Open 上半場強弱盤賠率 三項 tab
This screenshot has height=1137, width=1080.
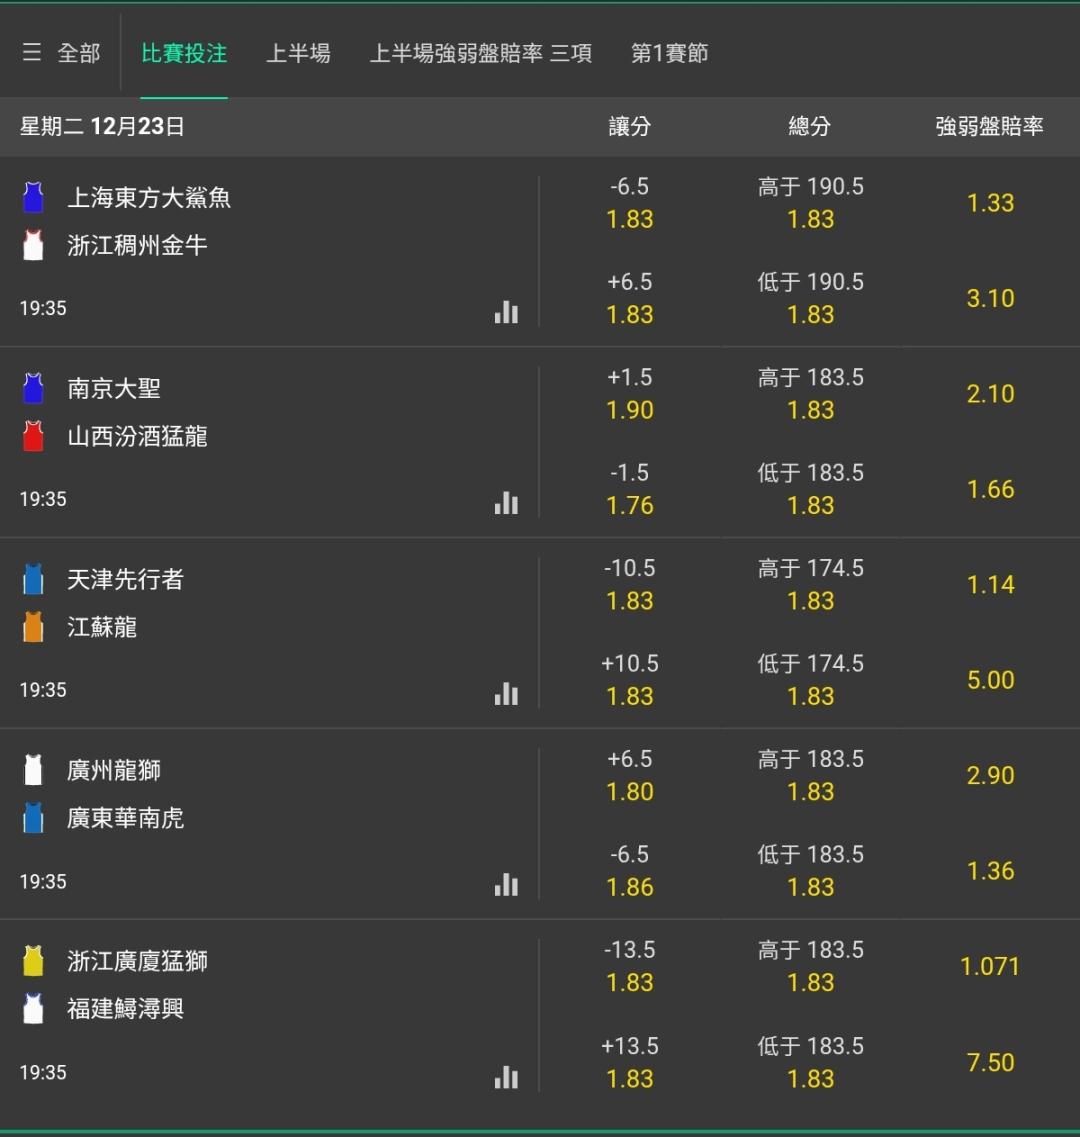480,53
